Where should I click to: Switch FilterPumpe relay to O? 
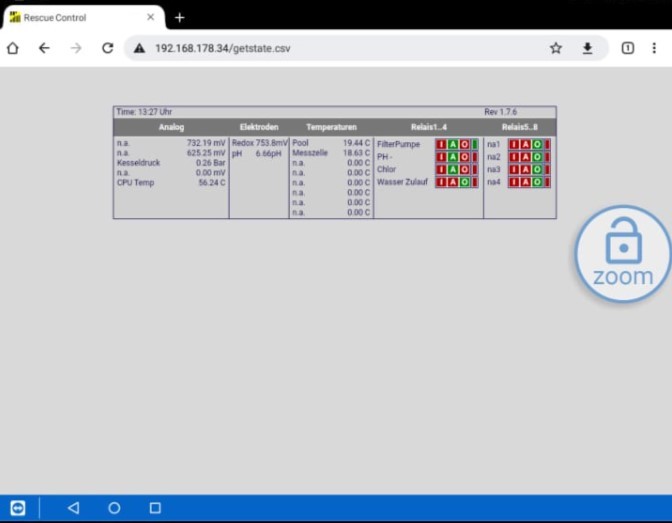[464, 144]
